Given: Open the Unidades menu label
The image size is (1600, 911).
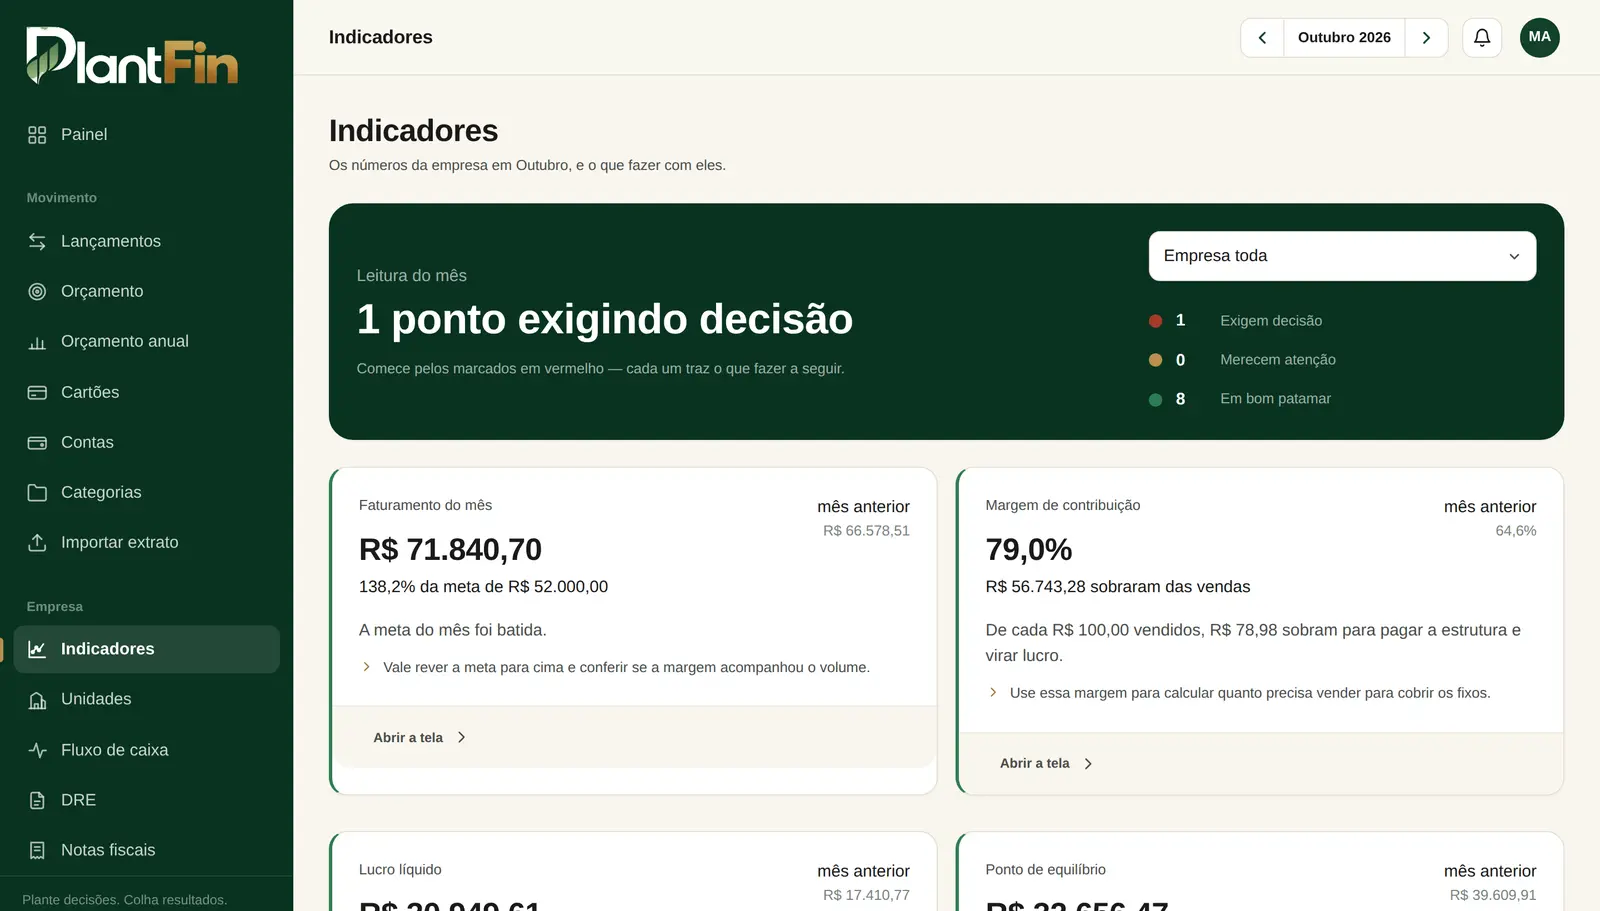Looking at the screenshot, I should [96, 699].
